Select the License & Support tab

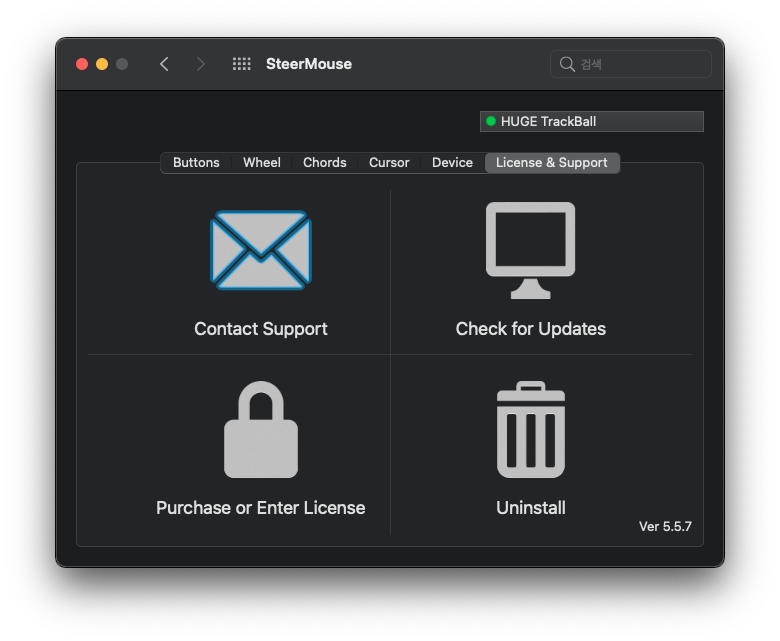(552, 163)
